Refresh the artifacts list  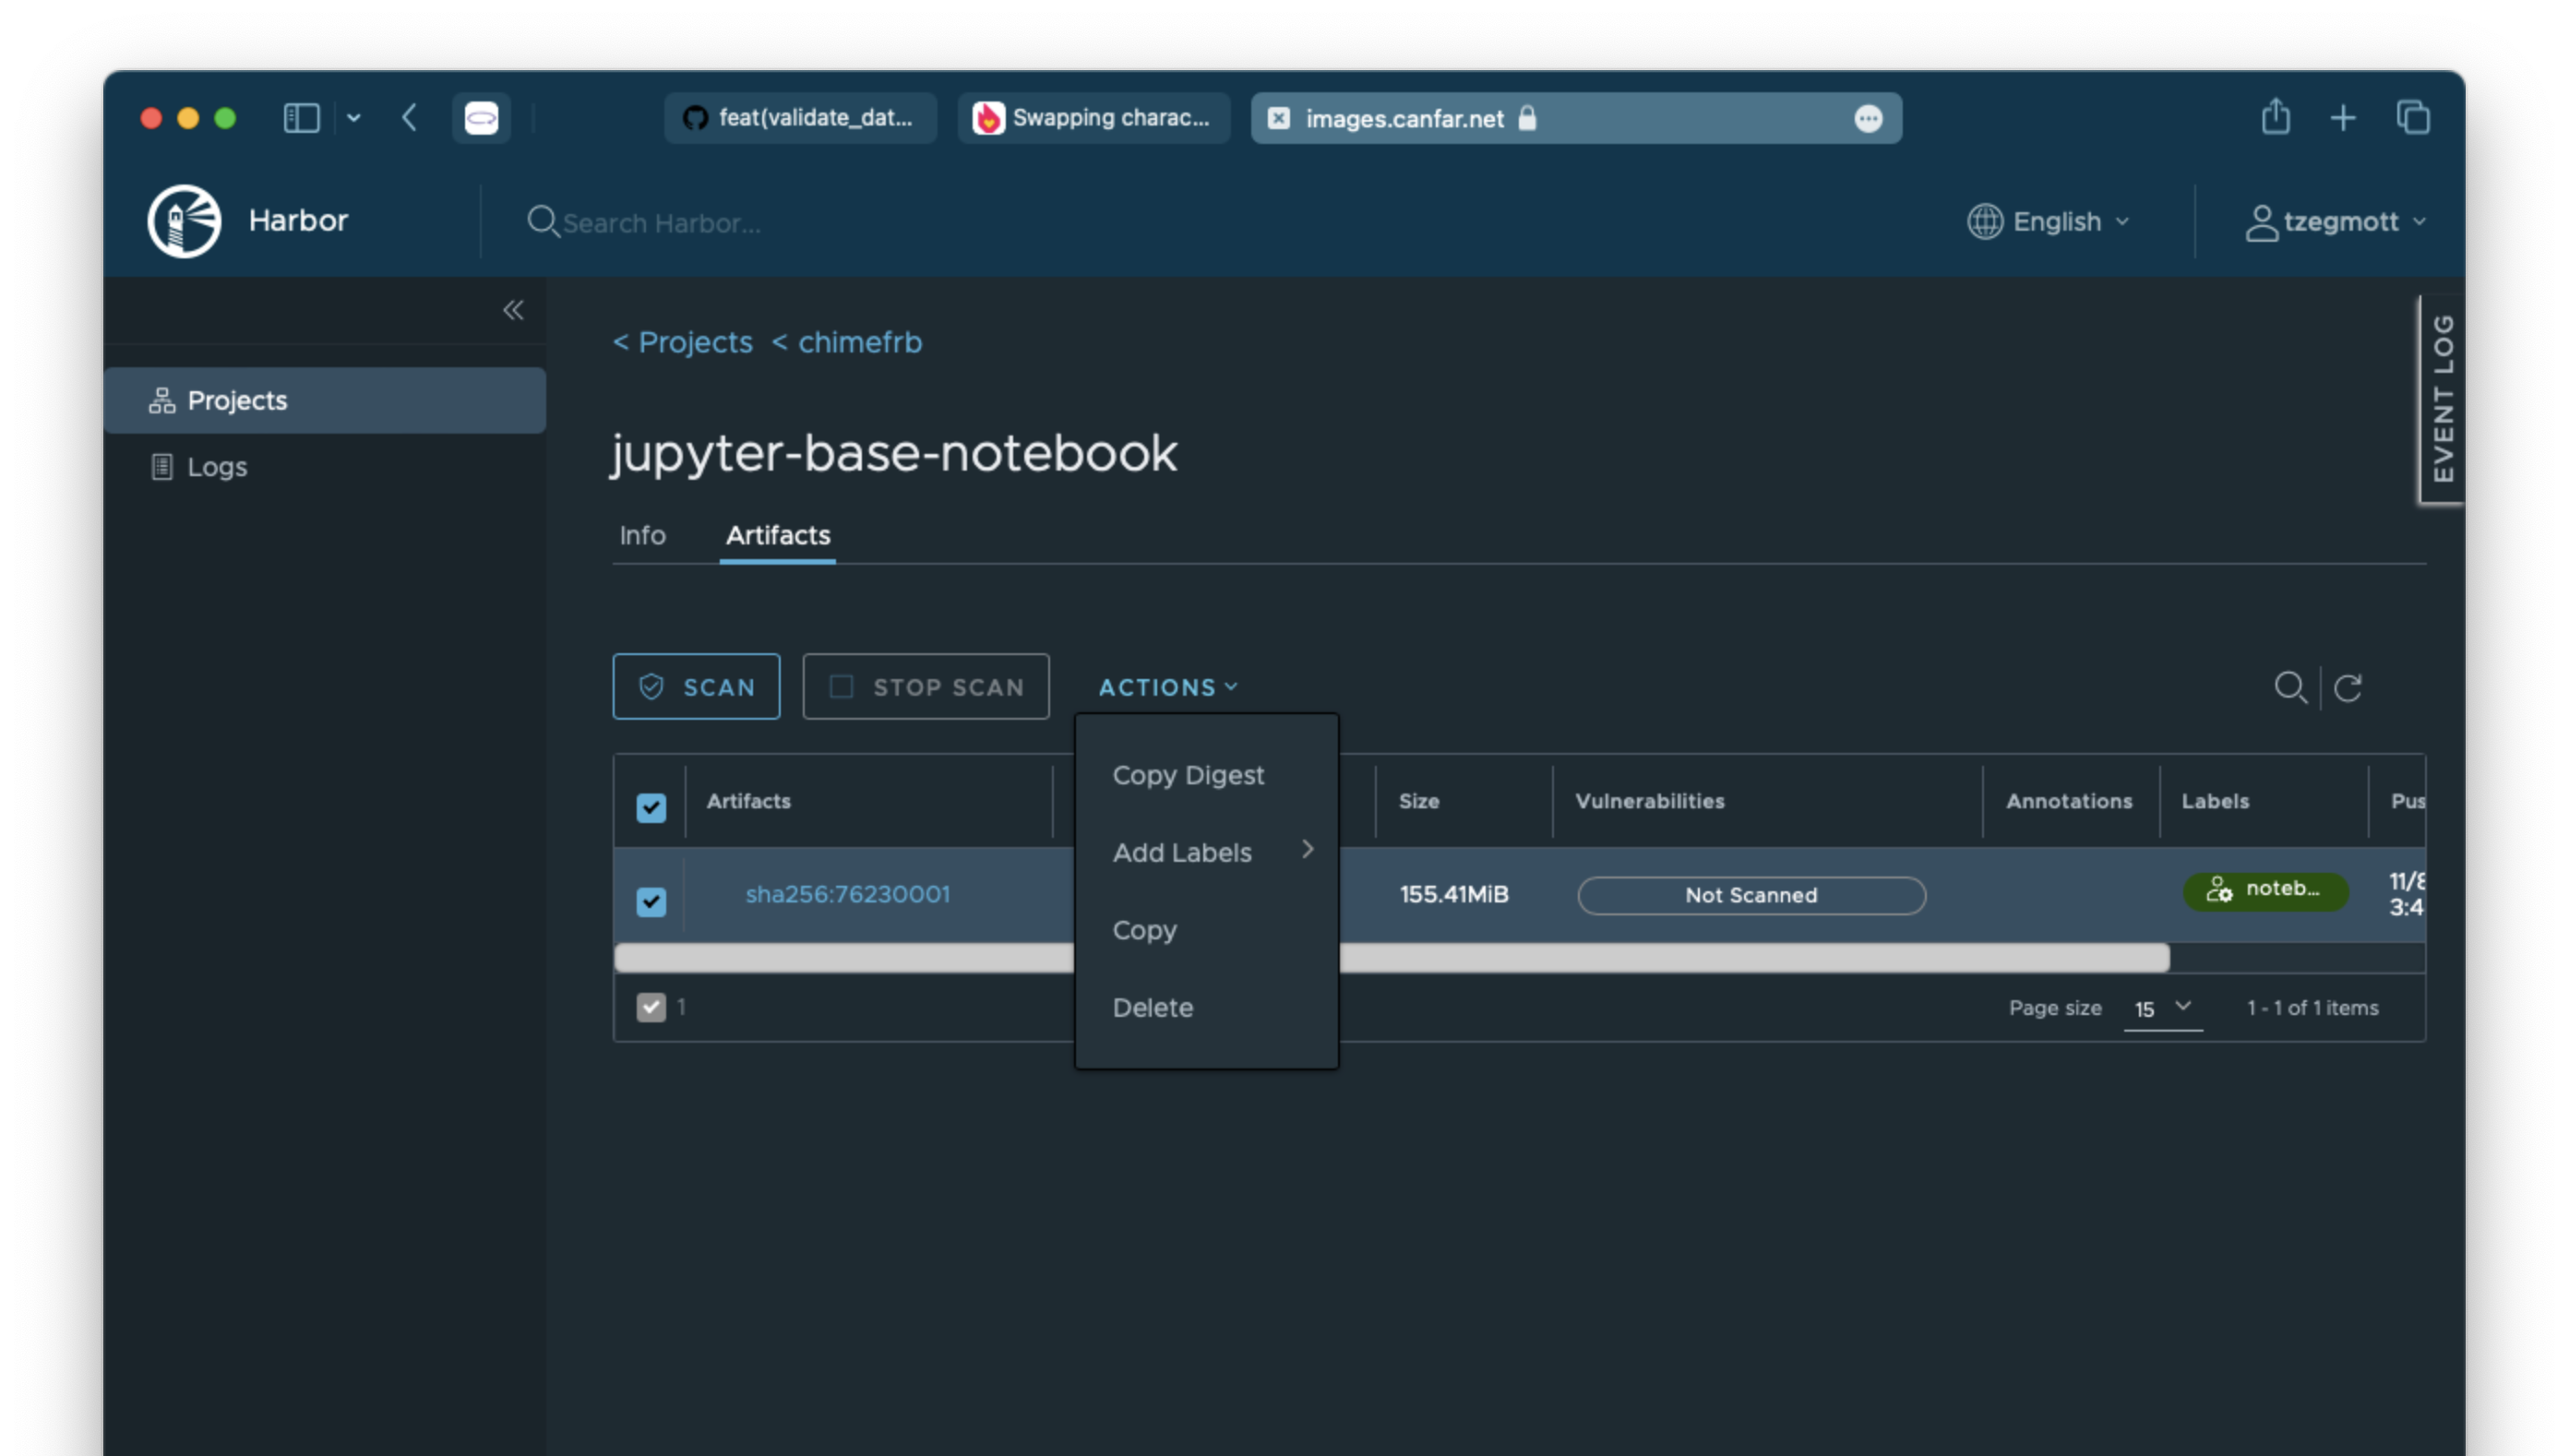point(2347,687)
